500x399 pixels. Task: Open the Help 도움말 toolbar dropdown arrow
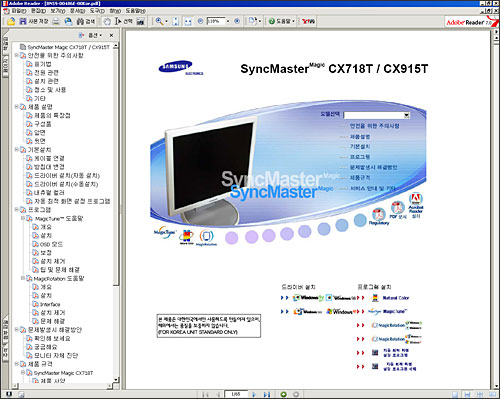pos(293,21)
